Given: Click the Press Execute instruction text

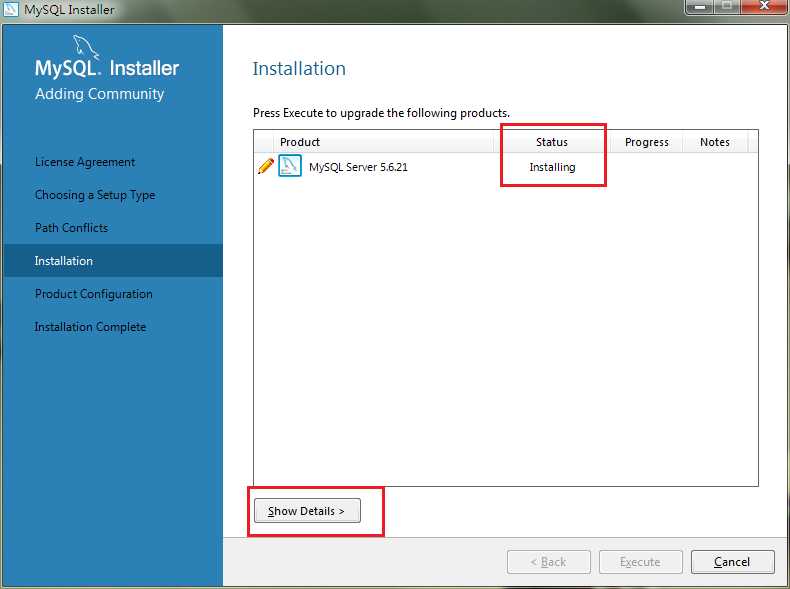Looking at the screenshot, I should coord(381,113).
